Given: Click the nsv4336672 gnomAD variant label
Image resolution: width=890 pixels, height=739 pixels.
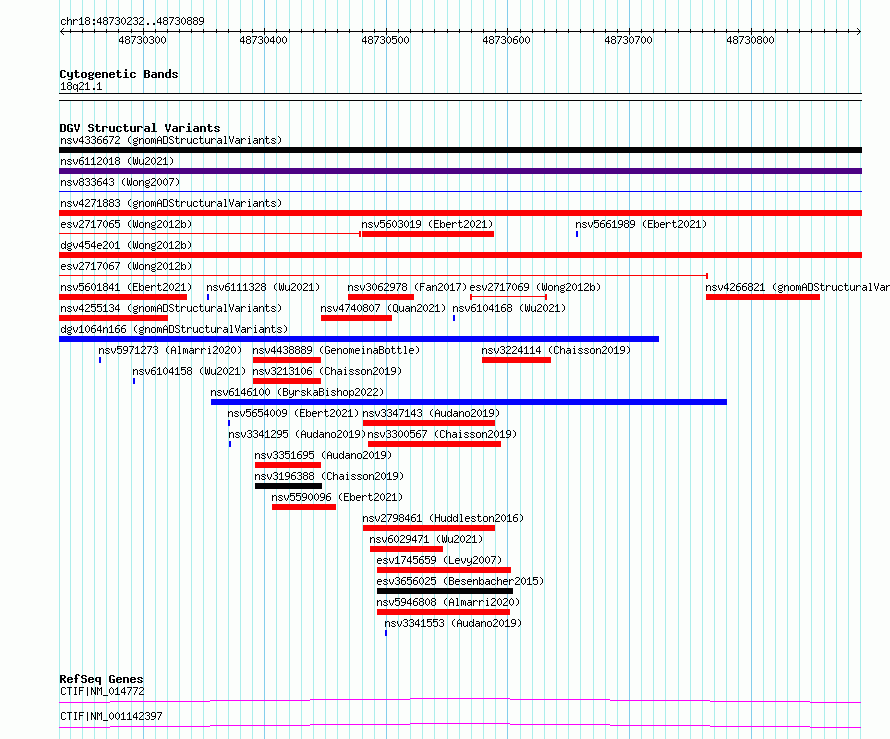Looking at the screenshot, I should pyautogui.click(x=171, y=140).
